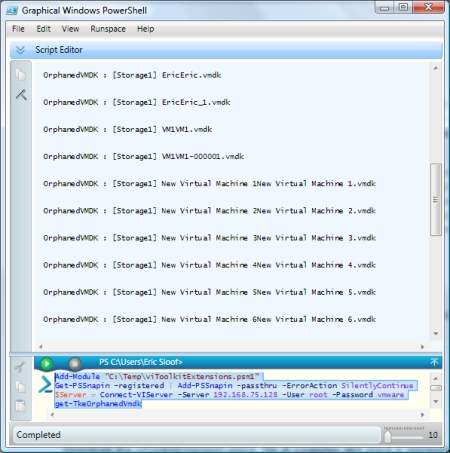Open the Help menu
Viewport: 450px width, 453px height.
click(146, 29)
